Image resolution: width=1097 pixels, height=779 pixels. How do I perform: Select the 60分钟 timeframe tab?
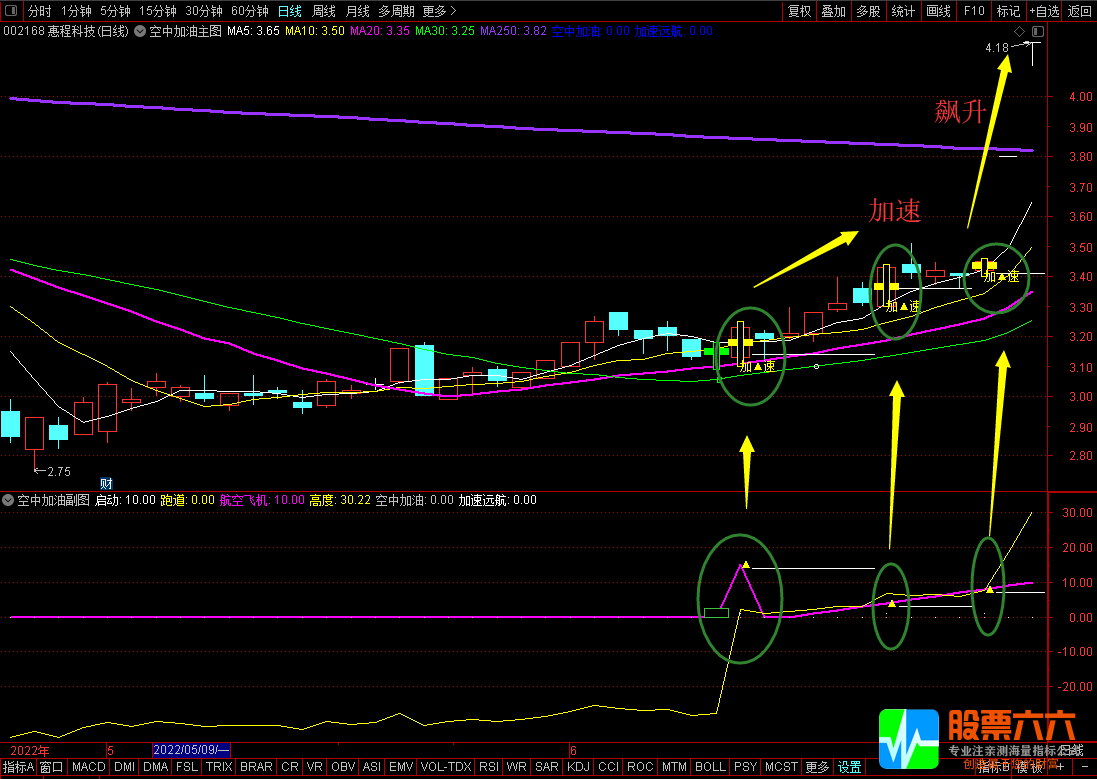coord(249,11)
